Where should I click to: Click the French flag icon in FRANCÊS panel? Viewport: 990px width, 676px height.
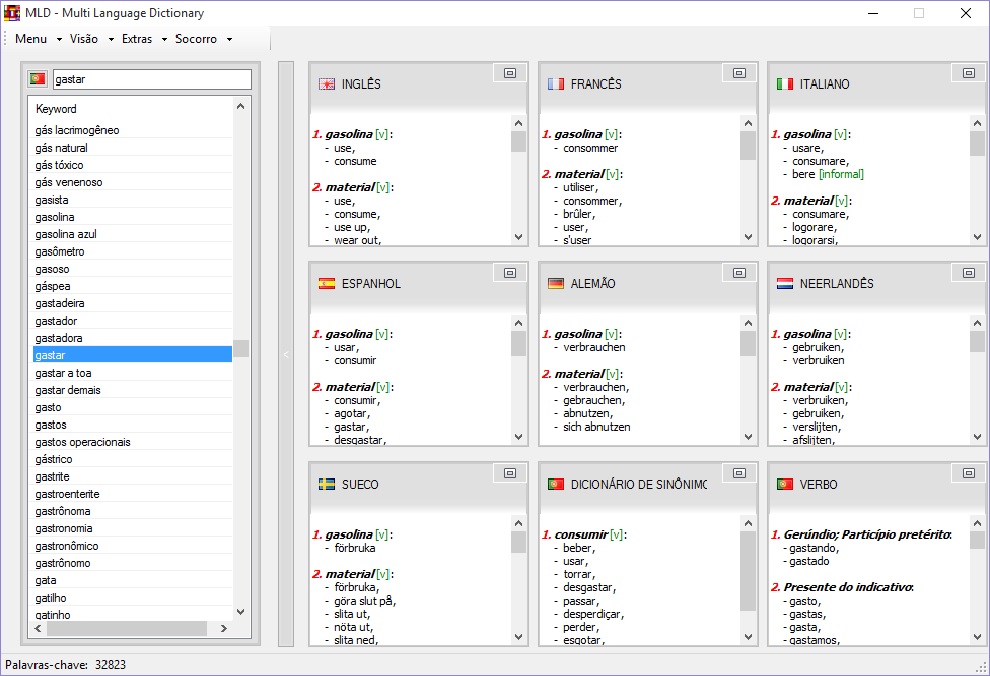tap(555, 84)
